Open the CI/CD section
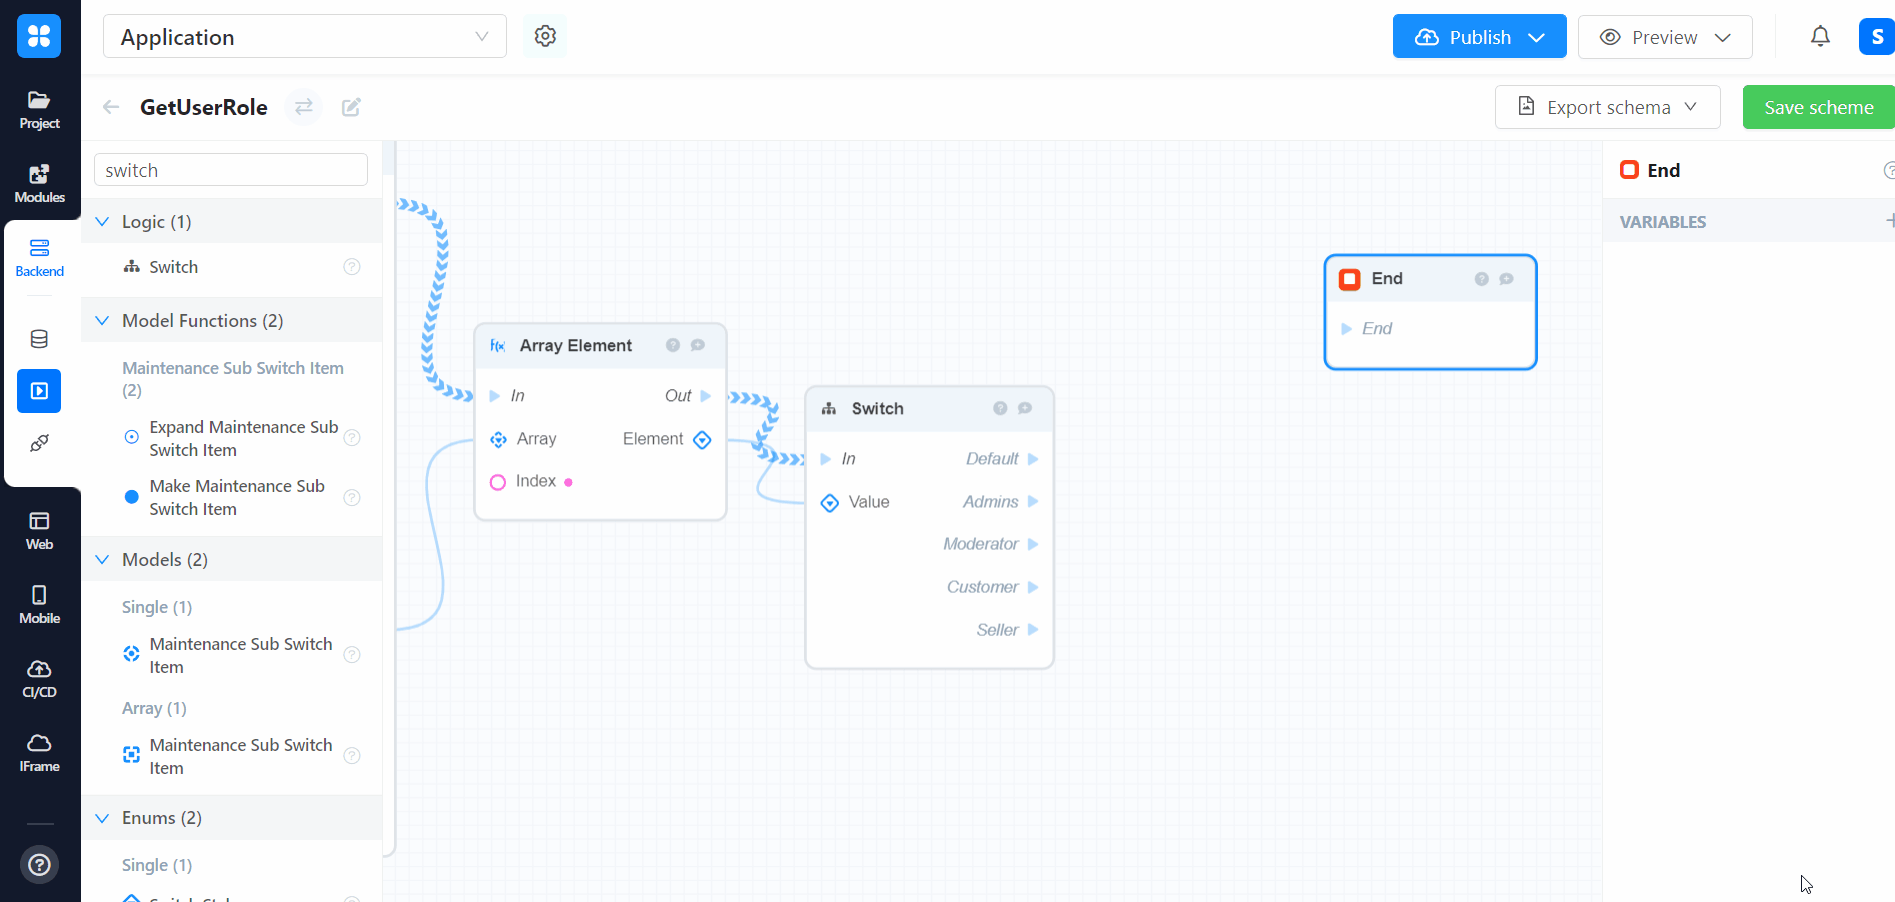This screenshot has width=1895, height=902. click(x=39, y=678)
